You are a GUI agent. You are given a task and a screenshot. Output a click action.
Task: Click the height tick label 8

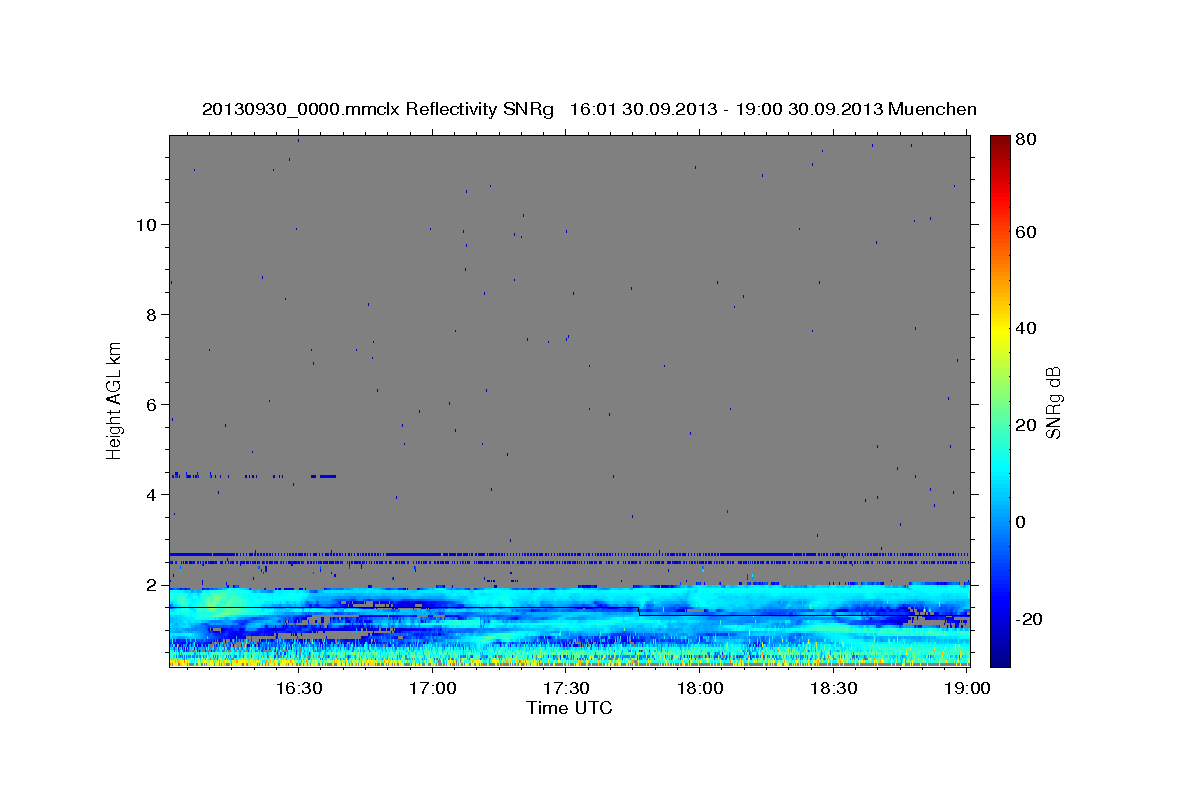150,314
